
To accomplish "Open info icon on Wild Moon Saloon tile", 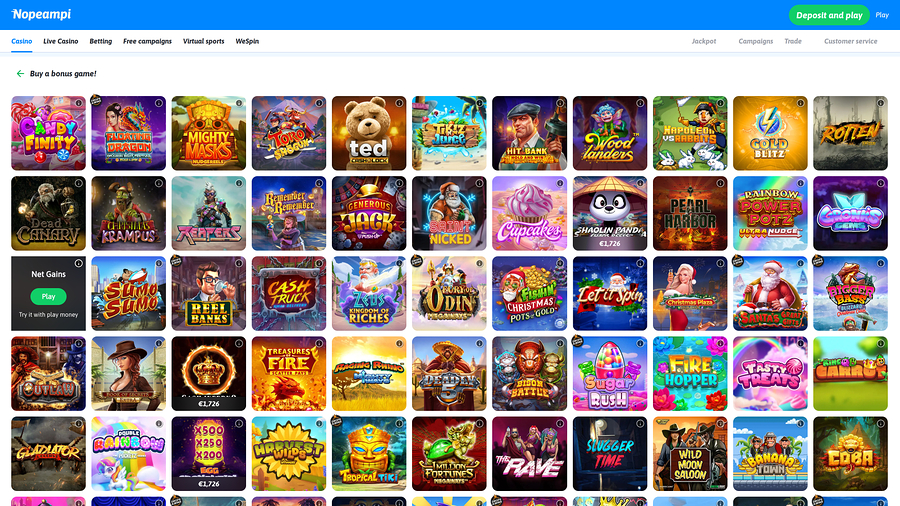I will [720, 424].
